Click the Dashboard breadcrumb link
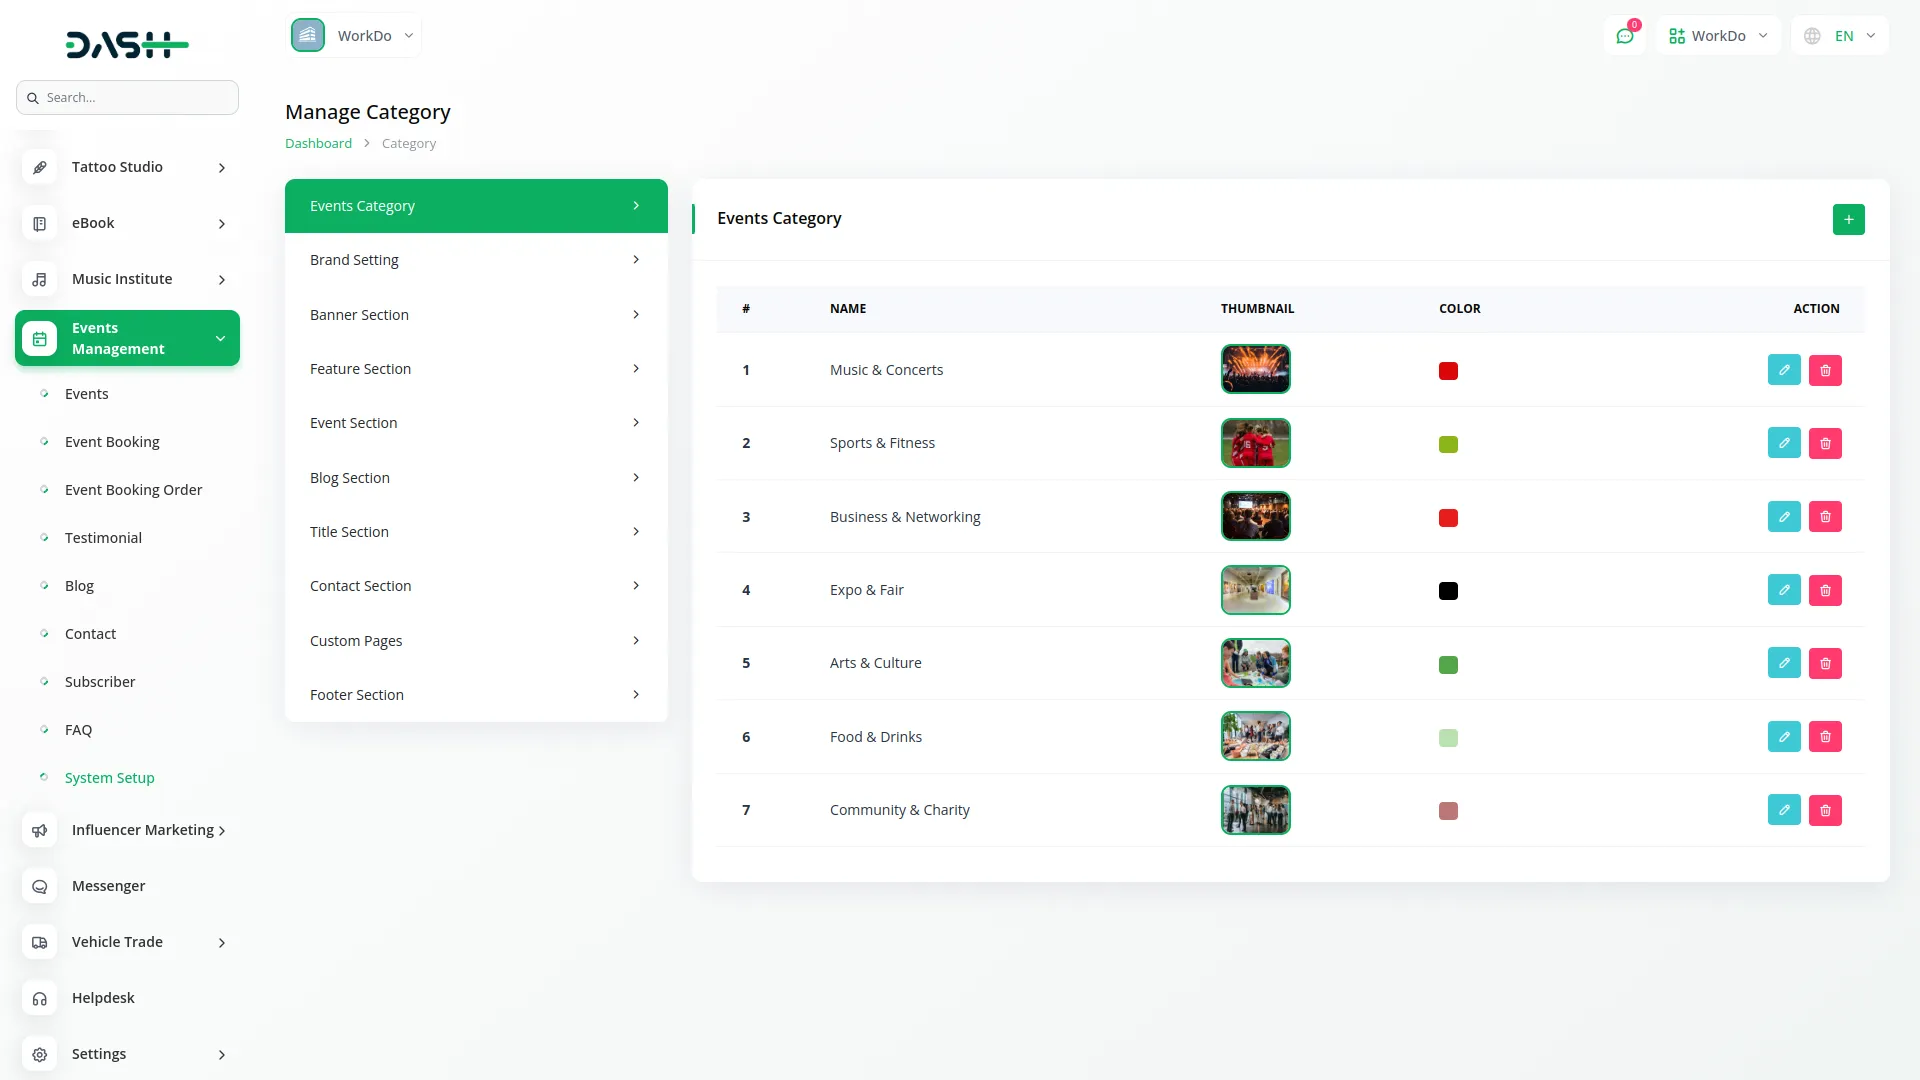Screen dimensions: 1920x1080 (x=318, y=143)
